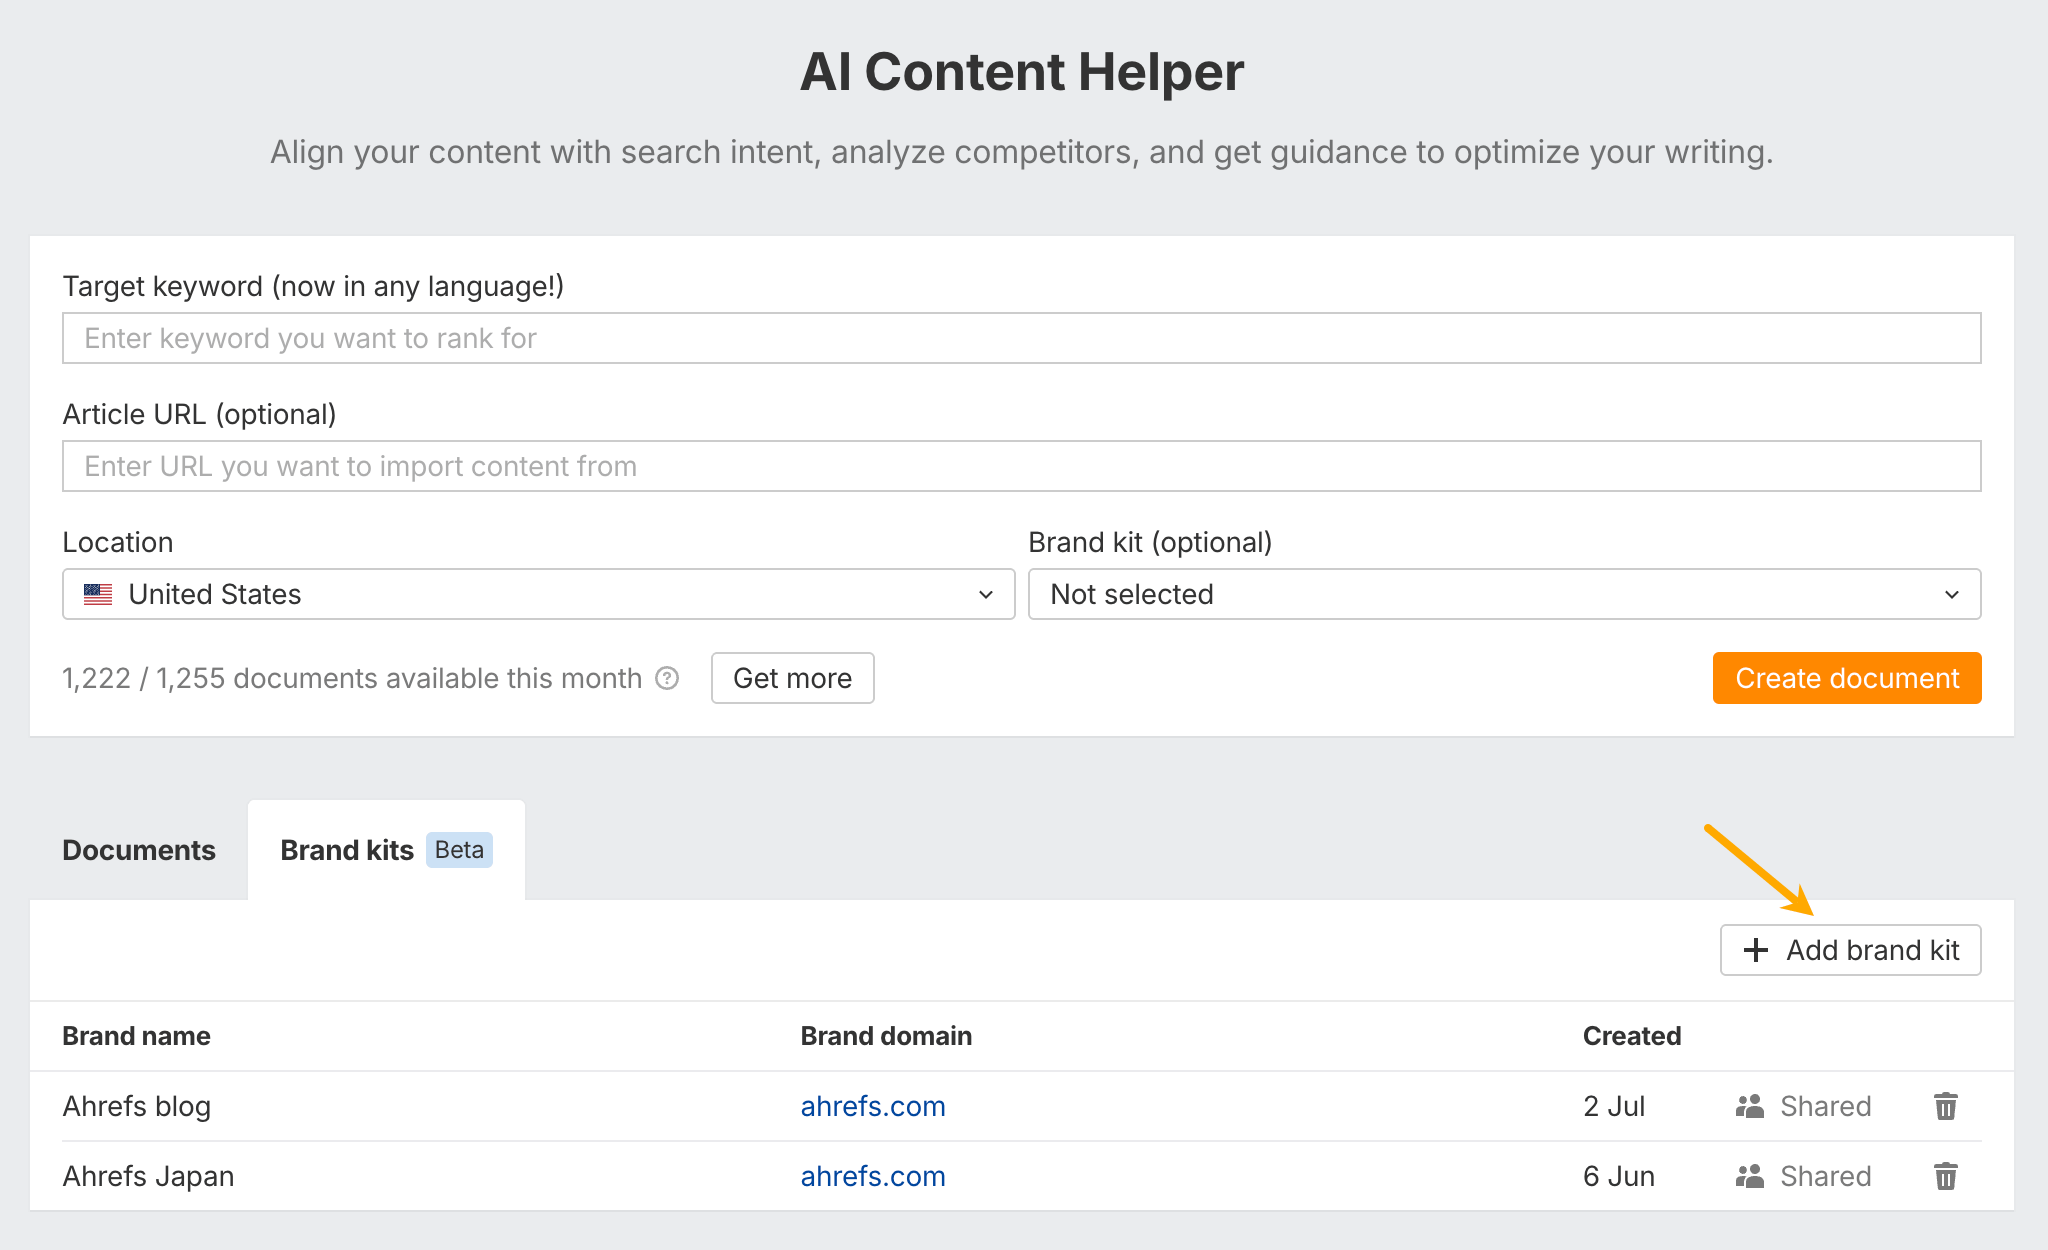Click the United States flag icon

(x=98, y=594)
